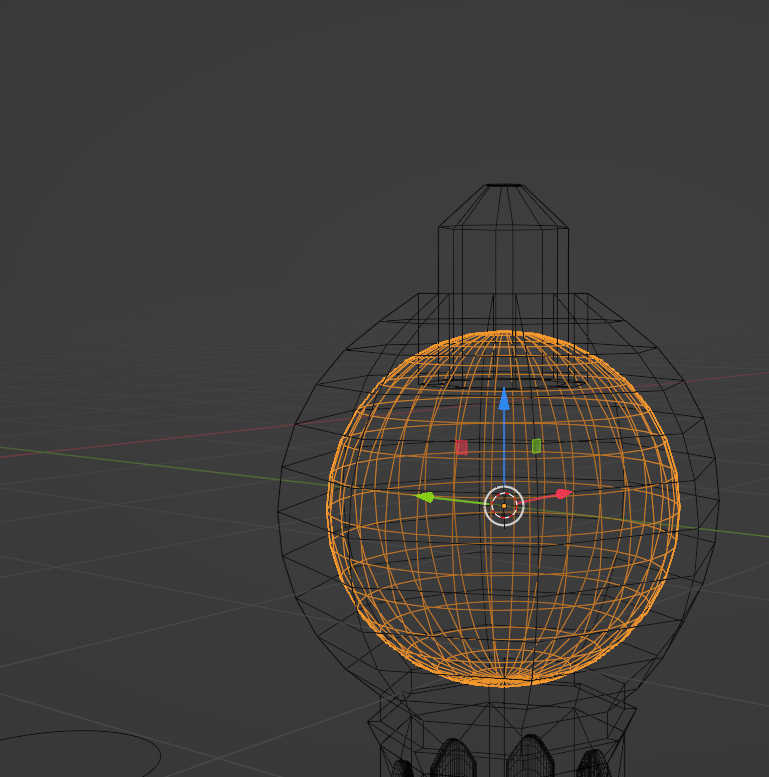
Task: Click the red X-axis grid line at left
Action: pyautogui.click(x=150, y=437)
